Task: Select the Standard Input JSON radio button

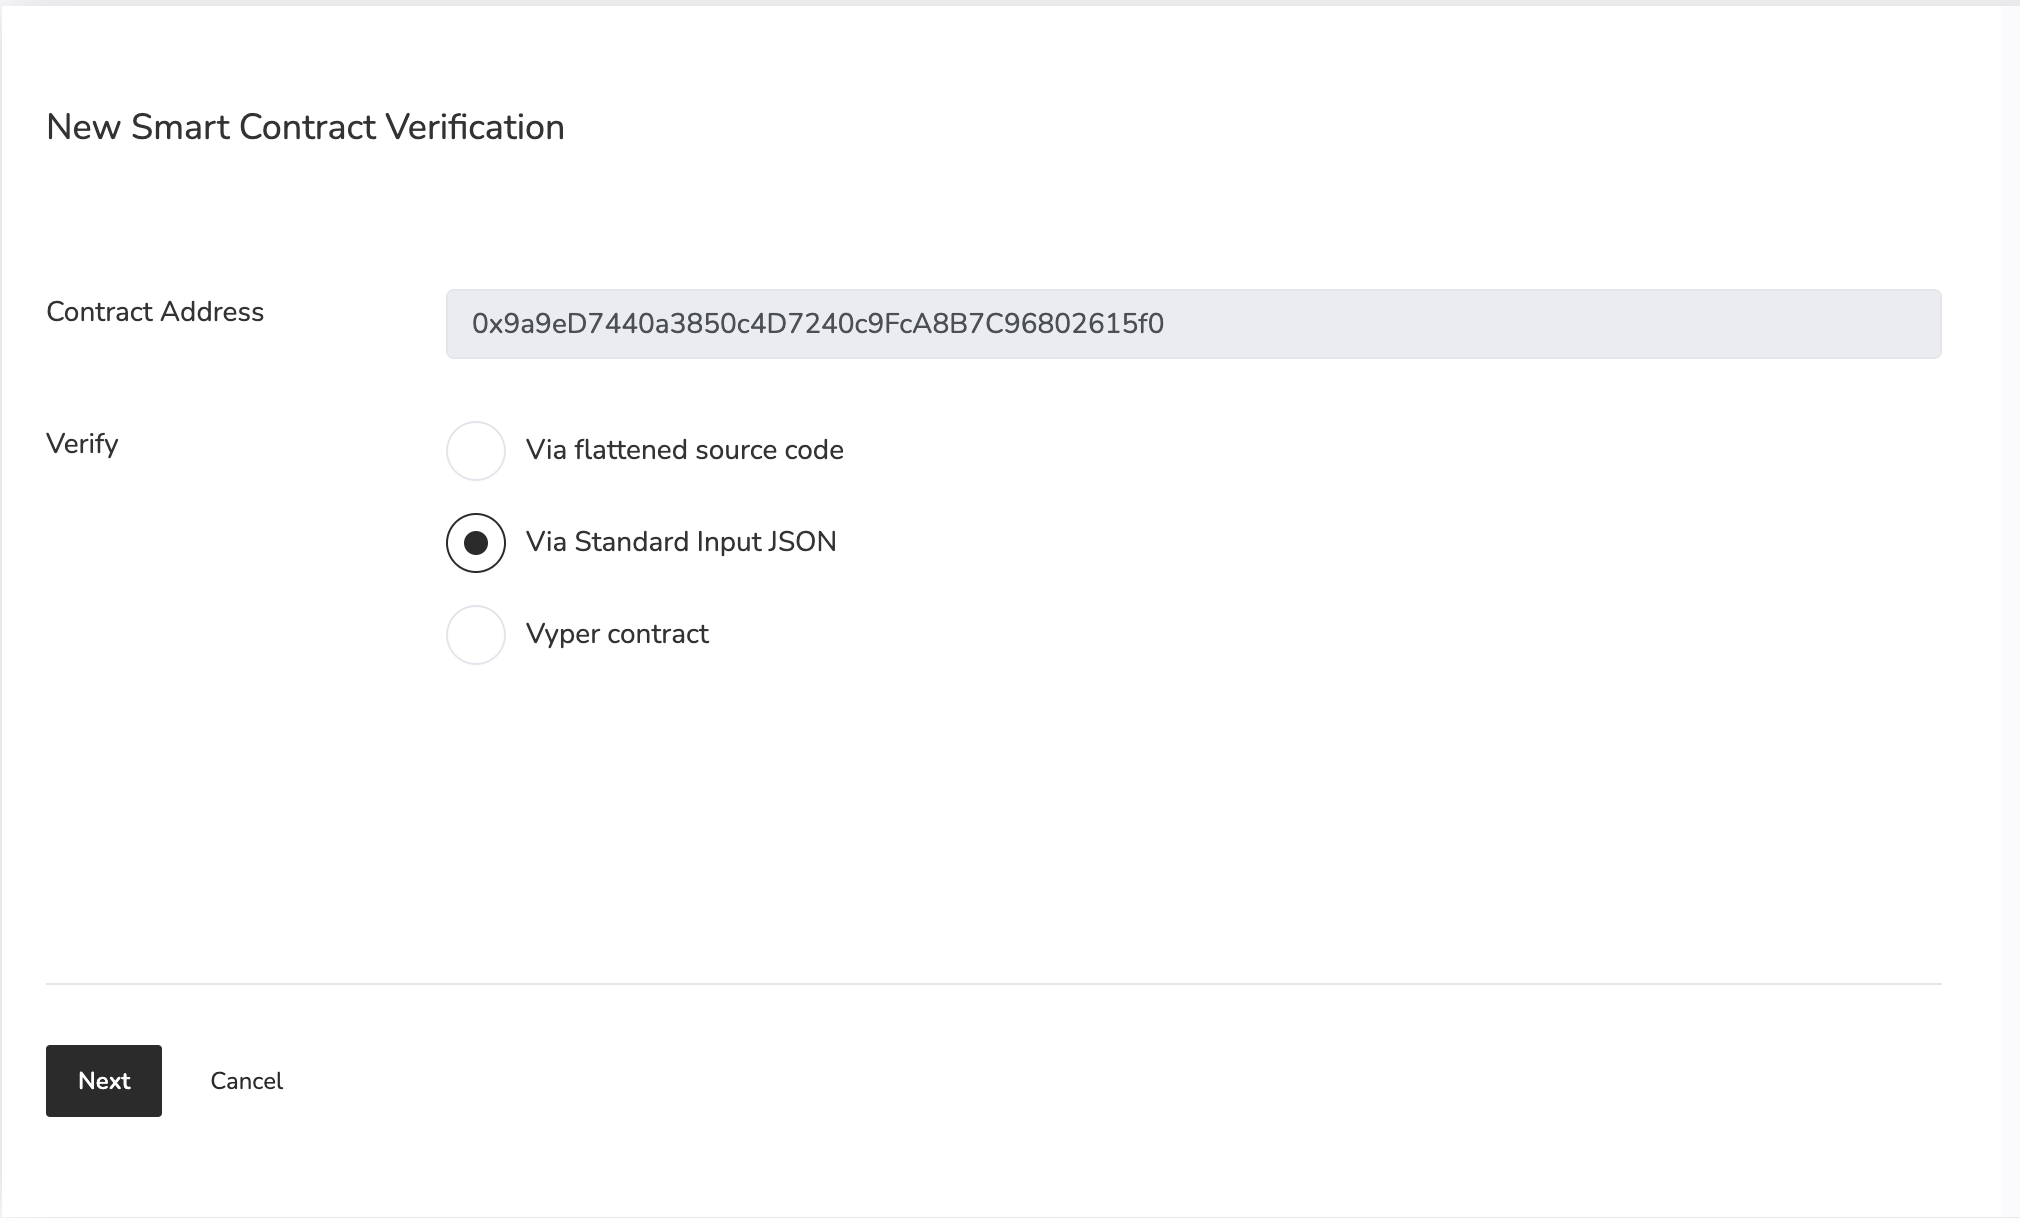Action: 476,543
